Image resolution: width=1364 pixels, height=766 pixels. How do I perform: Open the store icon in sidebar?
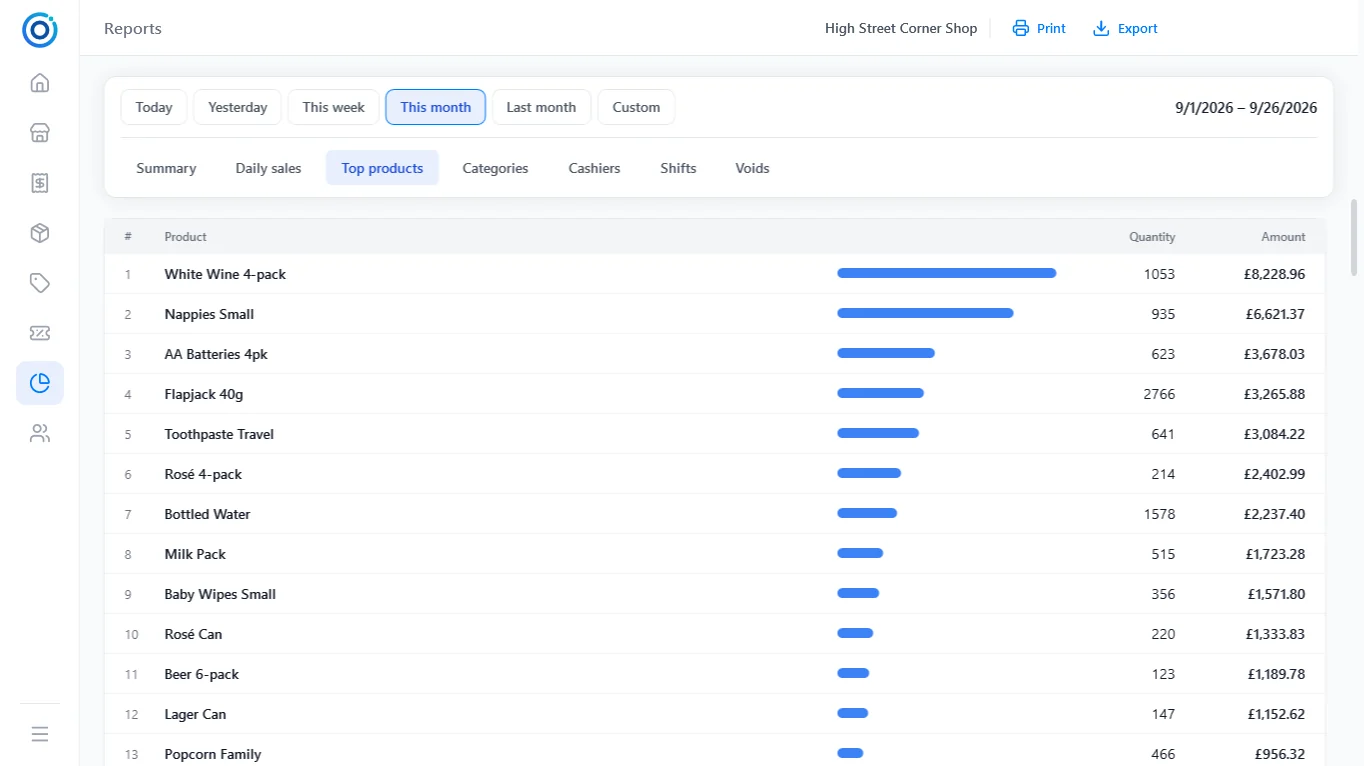tap(40, 133)
